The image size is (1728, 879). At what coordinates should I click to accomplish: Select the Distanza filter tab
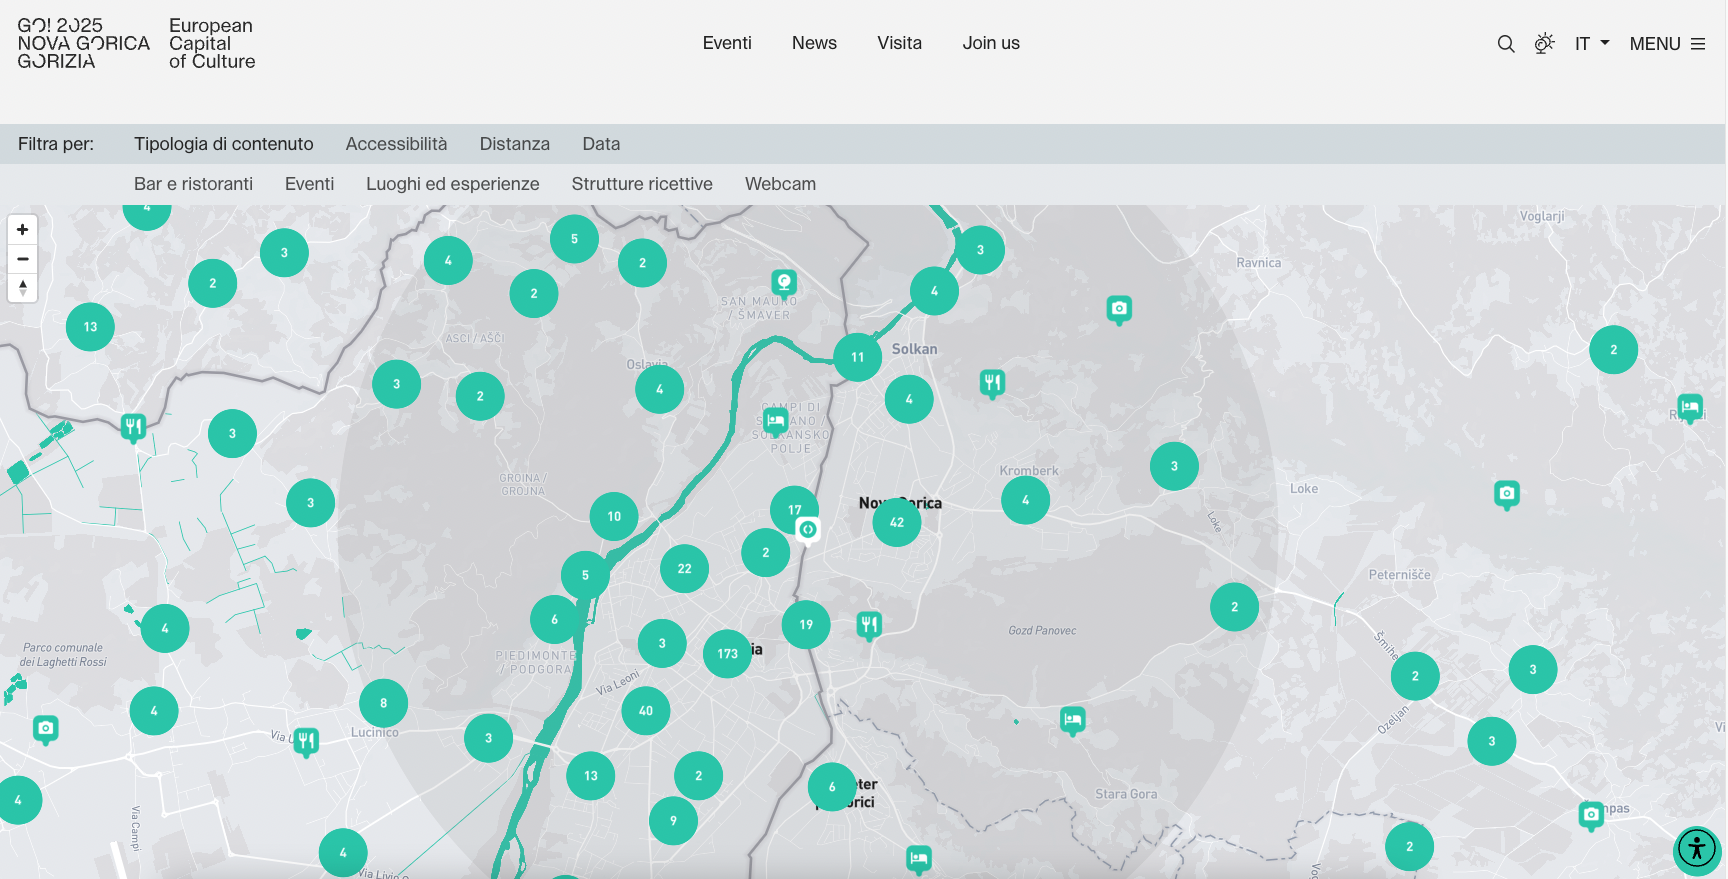(x=515, y=144)
